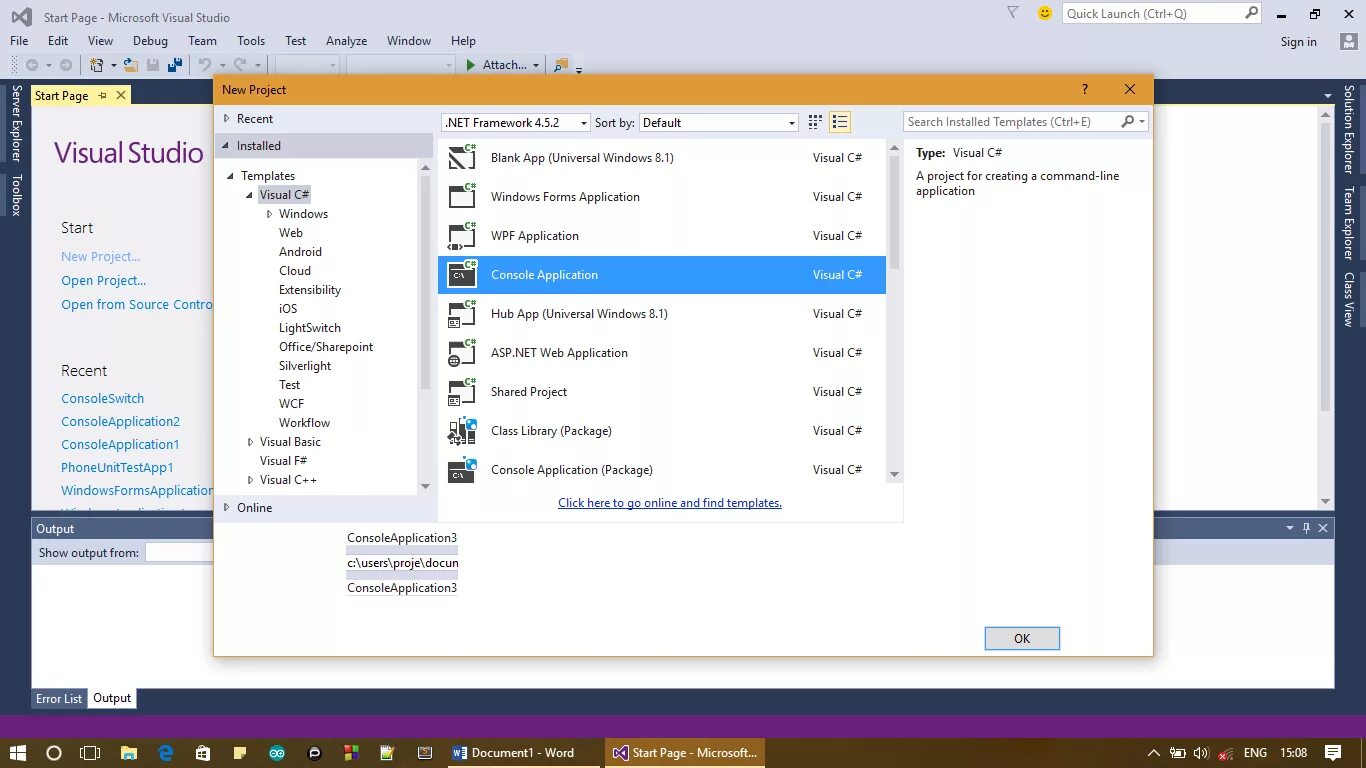
Task: Switch templates to small icons view
Action: click(x=815, y=122)
